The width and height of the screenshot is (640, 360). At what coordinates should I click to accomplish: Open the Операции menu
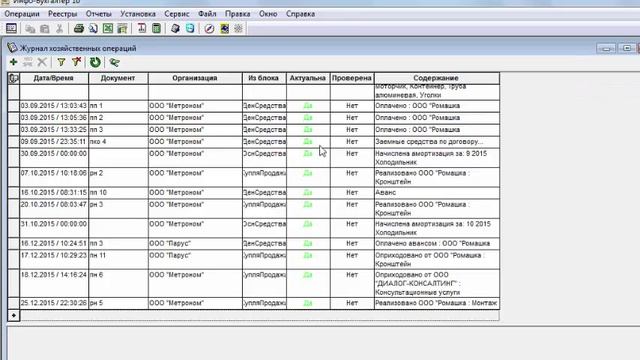(x=22, y=14)
